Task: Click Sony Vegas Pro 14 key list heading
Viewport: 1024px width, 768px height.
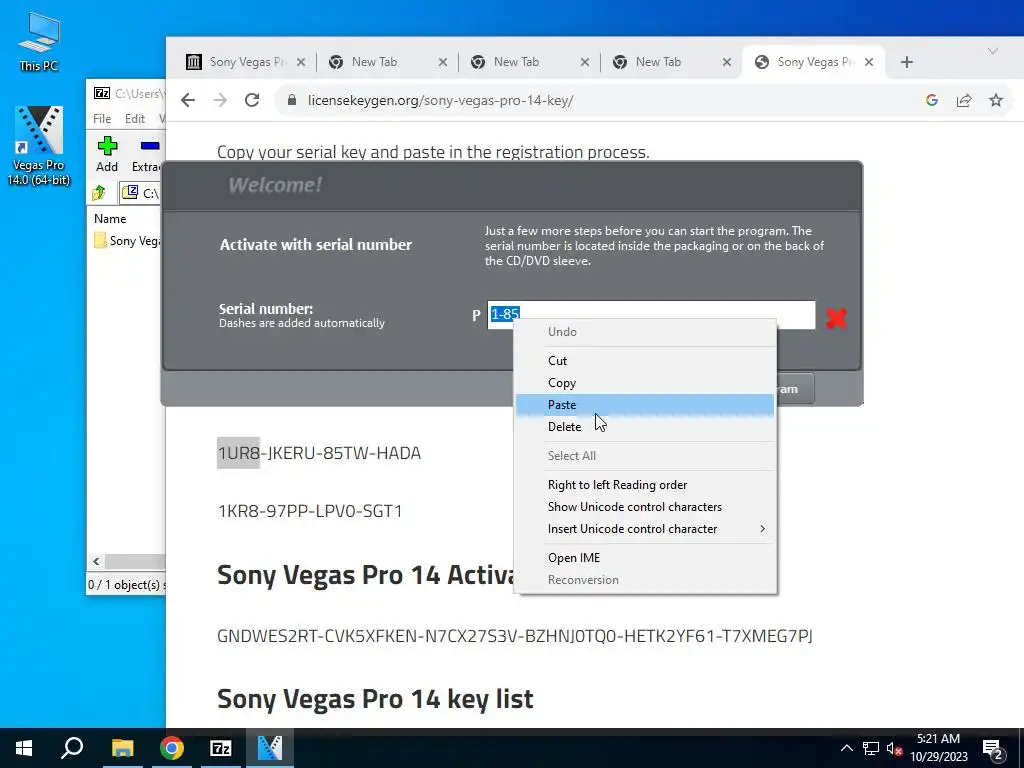Action: click(x=375, y=699)
